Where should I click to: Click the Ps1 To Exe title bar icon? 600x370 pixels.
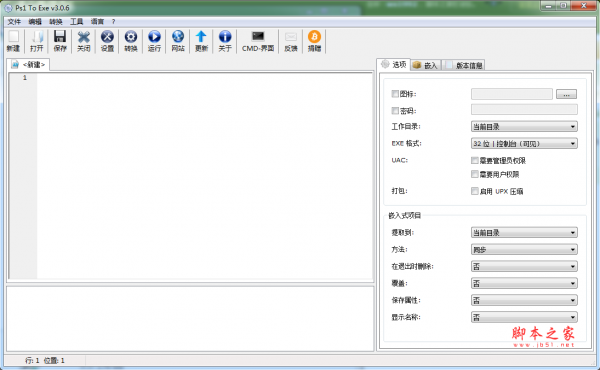8,8
